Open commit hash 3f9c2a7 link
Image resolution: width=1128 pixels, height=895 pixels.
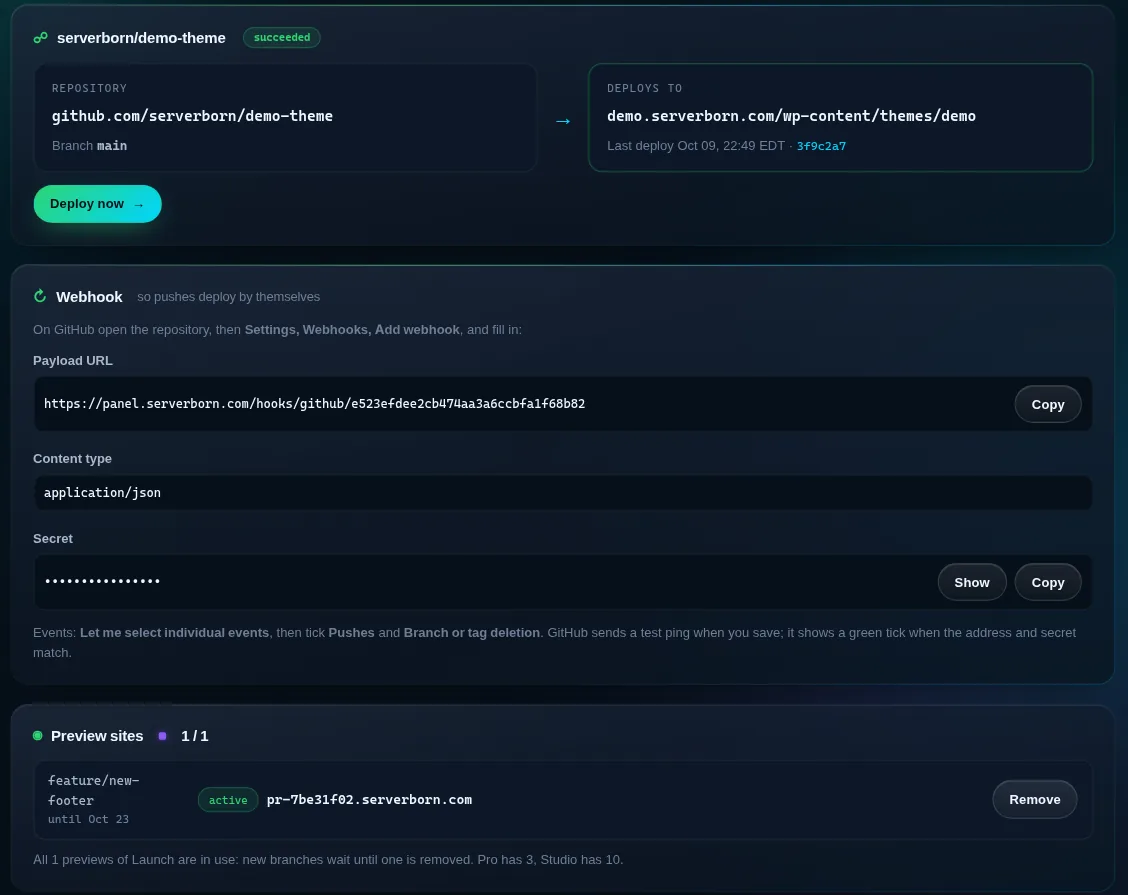pos(821,146)
